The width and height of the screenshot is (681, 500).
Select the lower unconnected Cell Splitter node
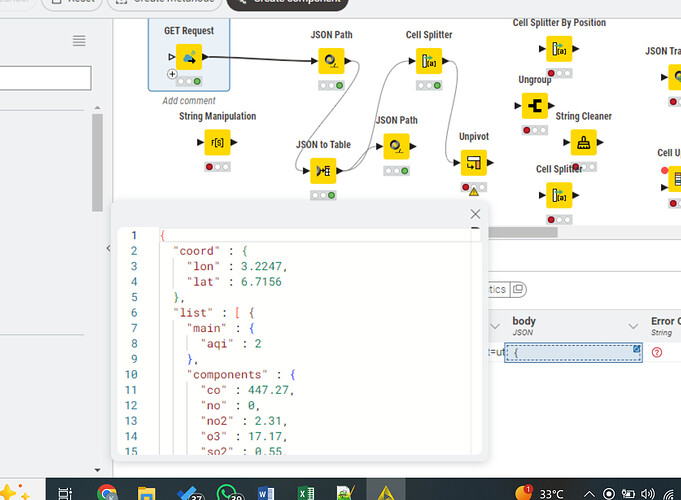(559, 195)
